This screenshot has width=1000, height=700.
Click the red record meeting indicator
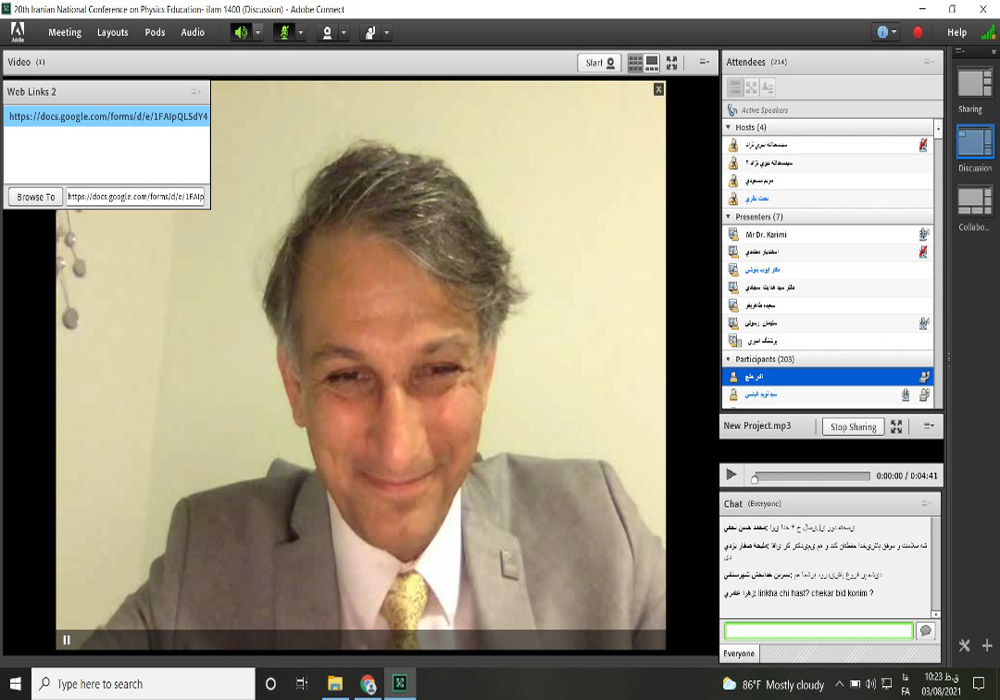tap(918, 32)
